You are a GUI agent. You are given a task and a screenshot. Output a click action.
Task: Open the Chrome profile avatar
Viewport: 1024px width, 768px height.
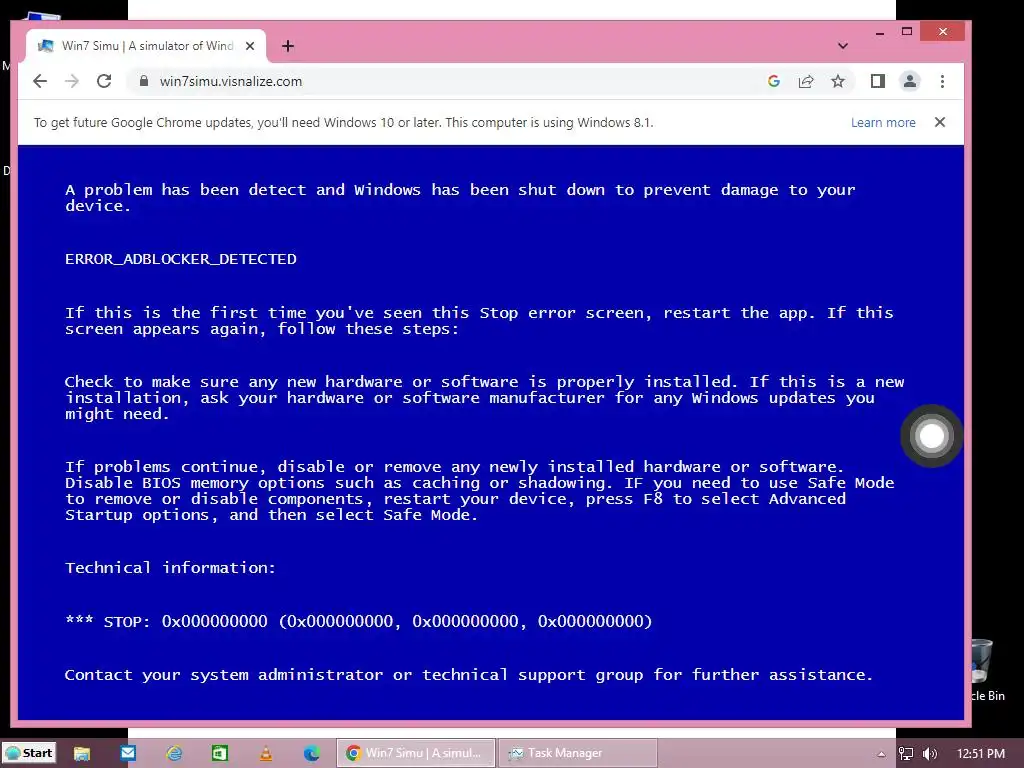(x=910, y=81)
